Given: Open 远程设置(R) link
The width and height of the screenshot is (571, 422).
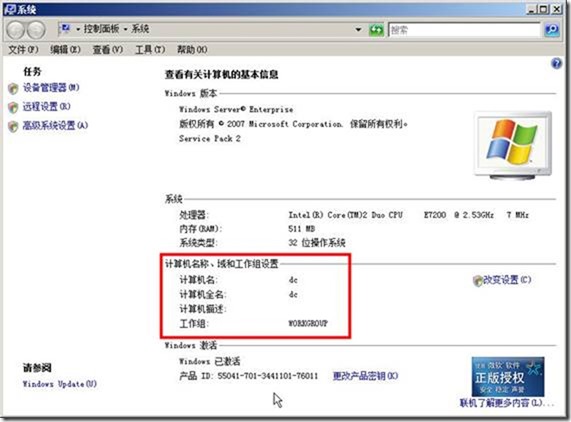Looking at the screenshot, I should pyautogui.click(x=47, y=107).
